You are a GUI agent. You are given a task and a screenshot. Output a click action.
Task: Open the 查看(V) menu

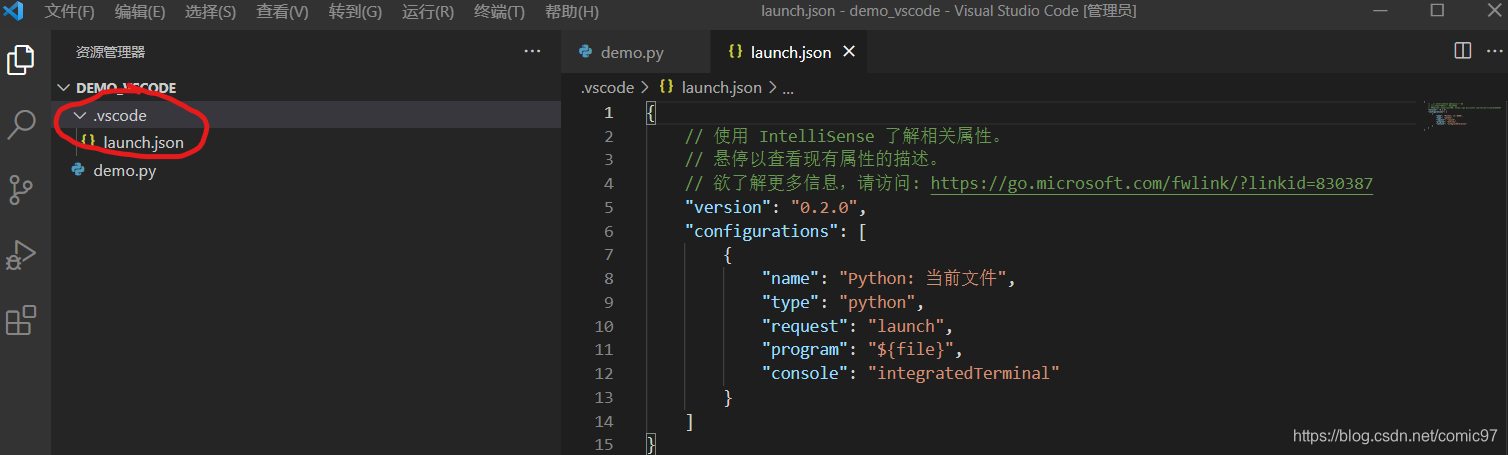click(282, 12)
